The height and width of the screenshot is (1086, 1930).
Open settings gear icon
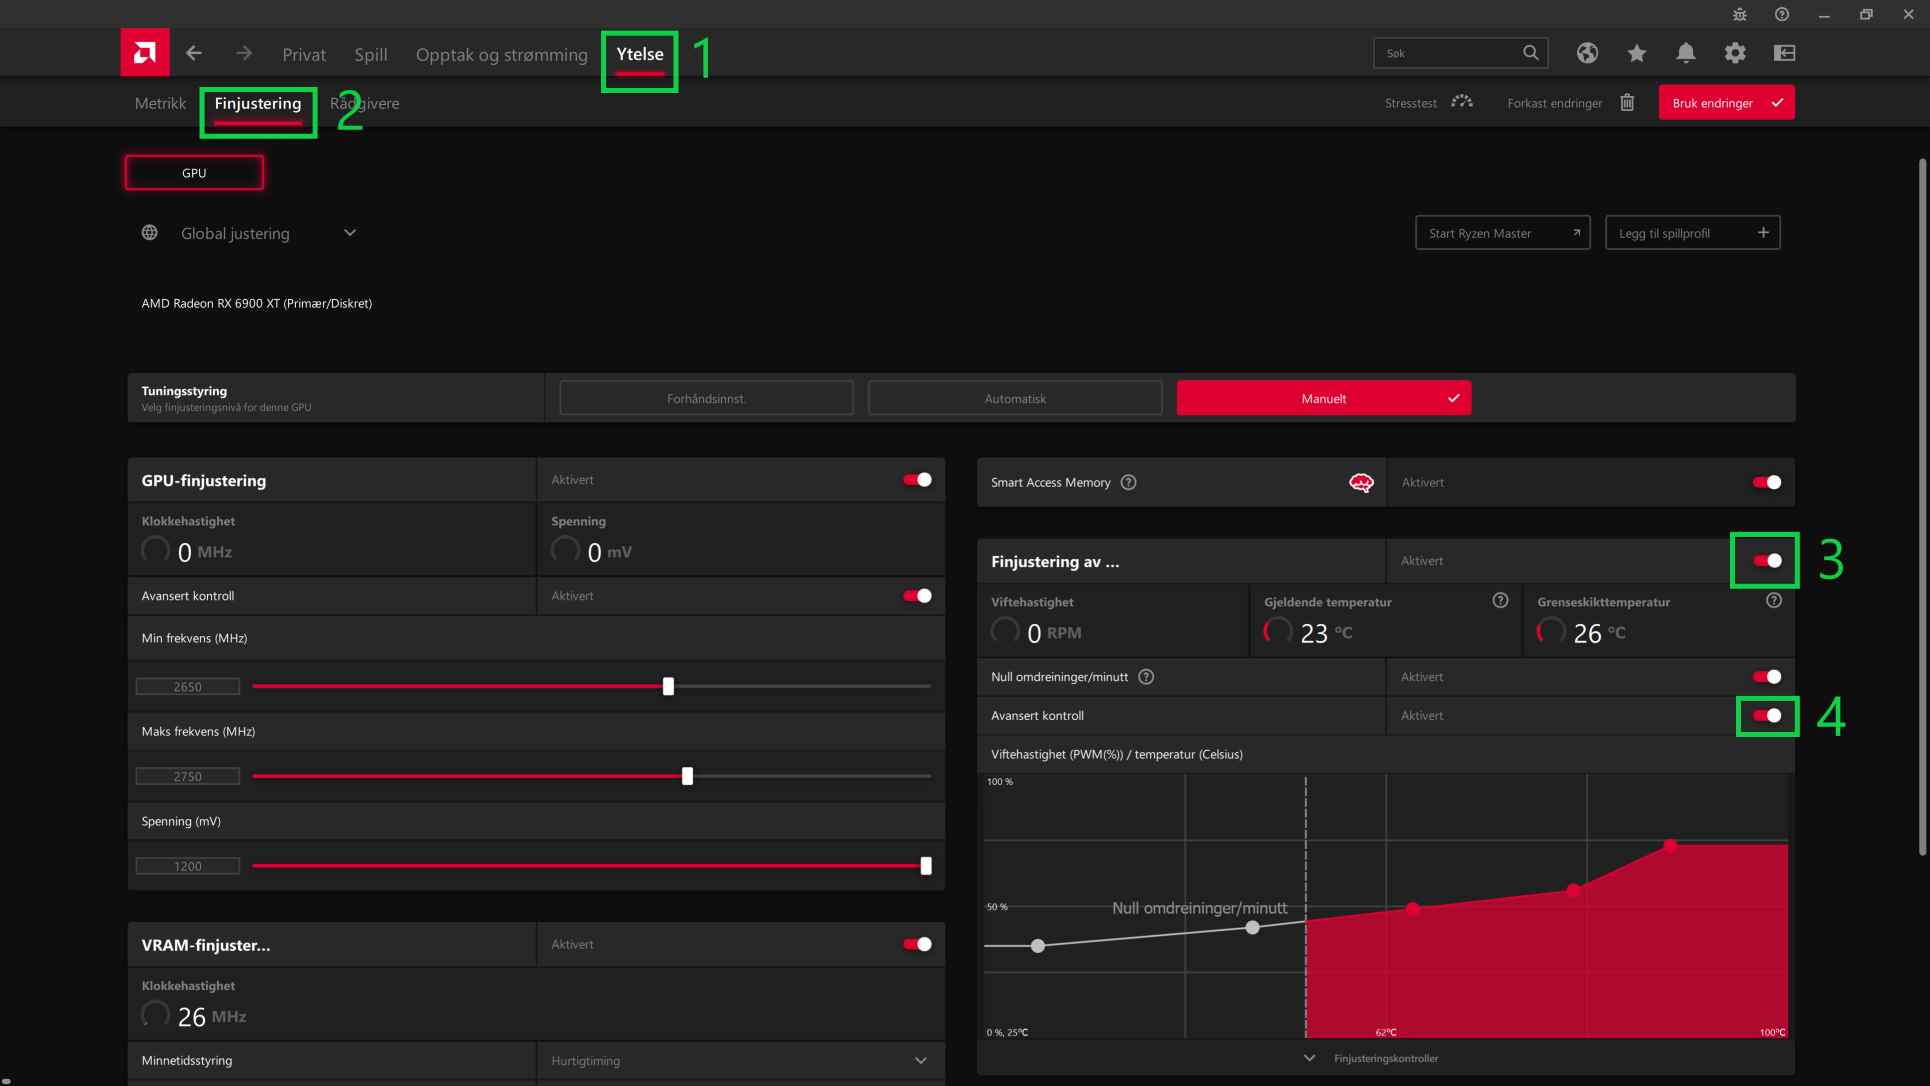[1735, 53]
